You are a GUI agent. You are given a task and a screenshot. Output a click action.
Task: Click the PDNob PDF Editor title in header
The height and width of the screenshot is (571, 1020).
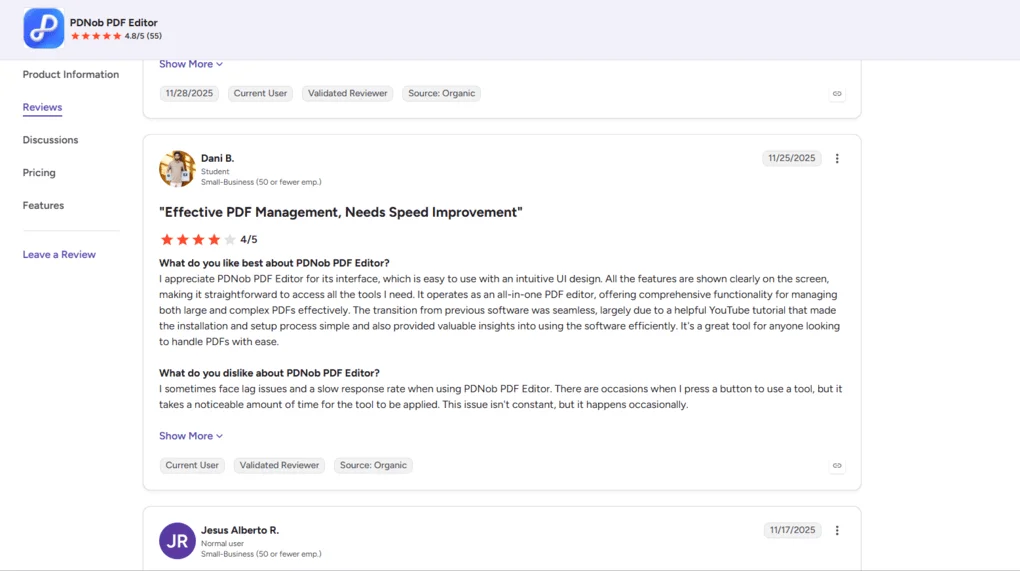coord(114,22)
